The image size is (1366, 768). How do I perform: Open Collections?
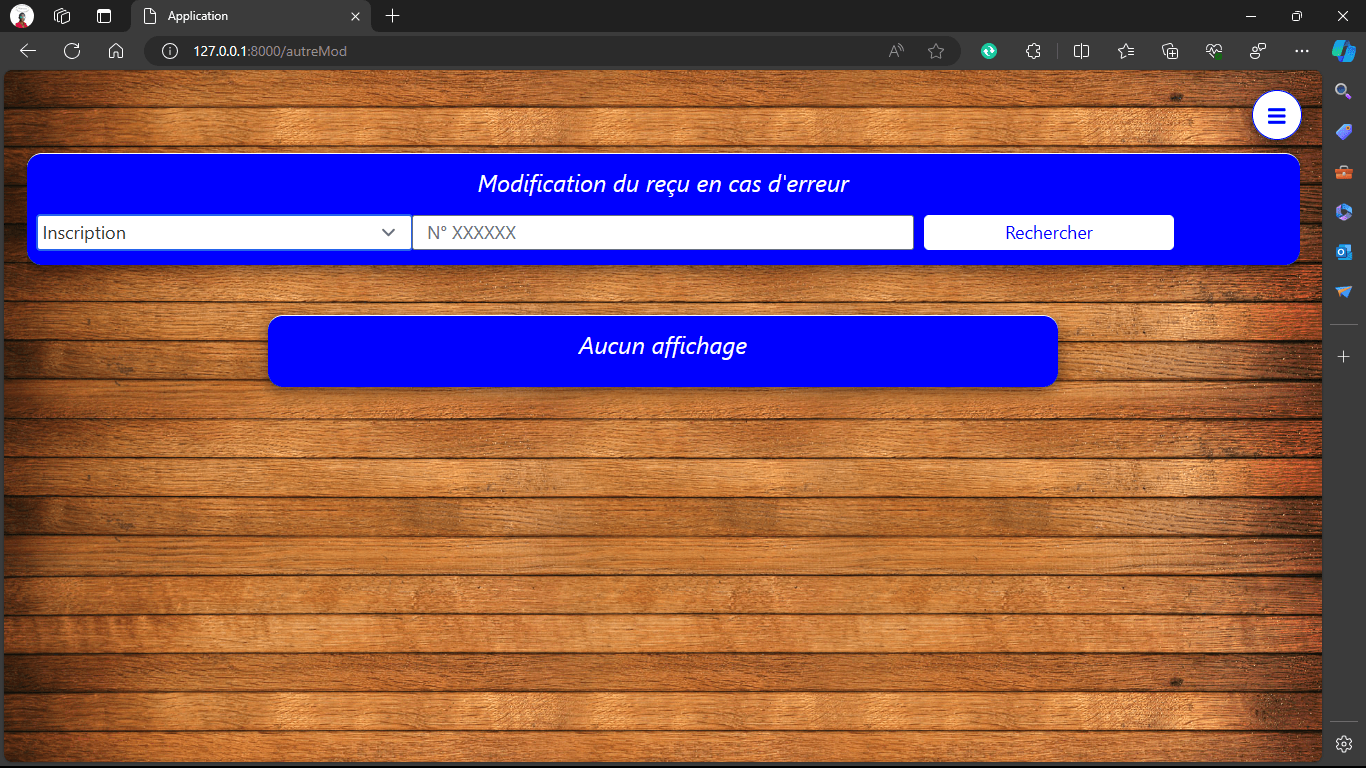pyautogui.click(x=1170, y=51)
